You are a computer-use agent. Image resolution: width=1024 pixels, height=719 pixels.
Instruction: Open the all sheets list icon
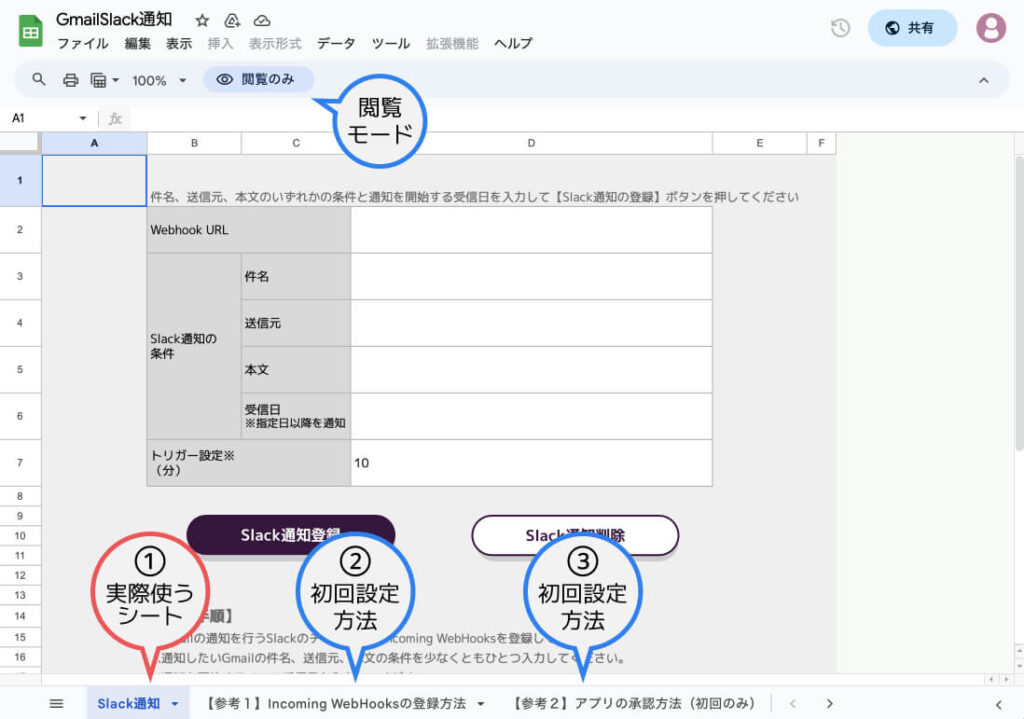(57, 703)
